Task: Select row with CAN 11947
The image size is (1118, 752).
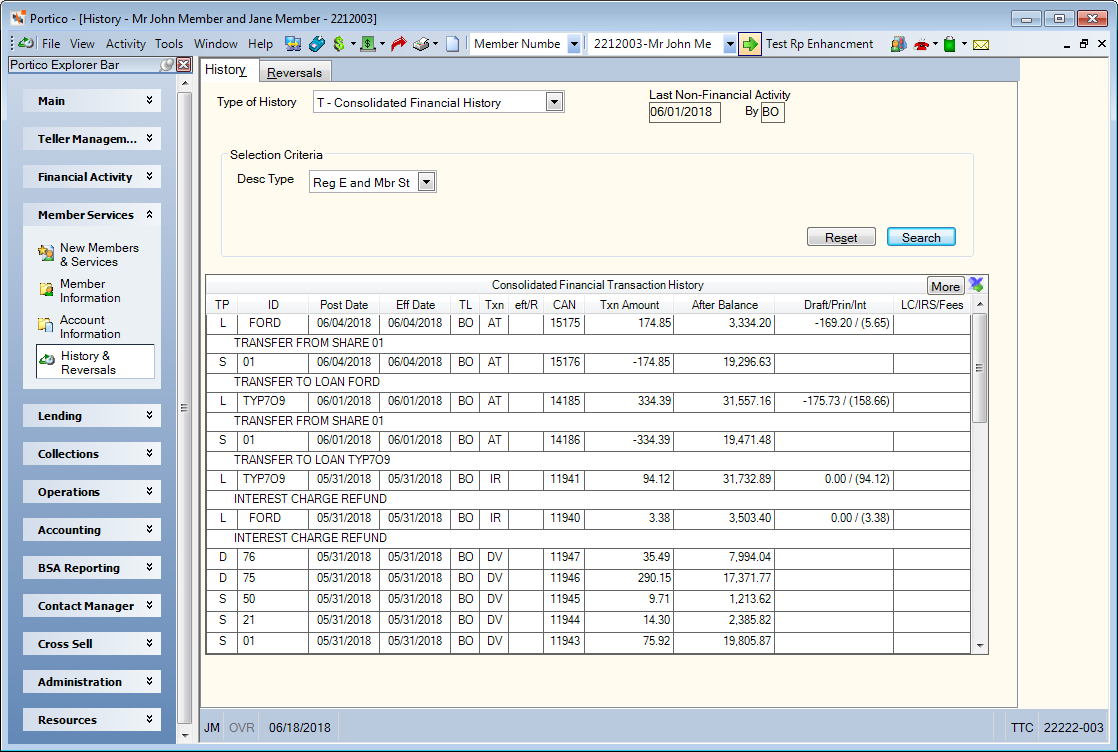Action: (x=588, y=557)
